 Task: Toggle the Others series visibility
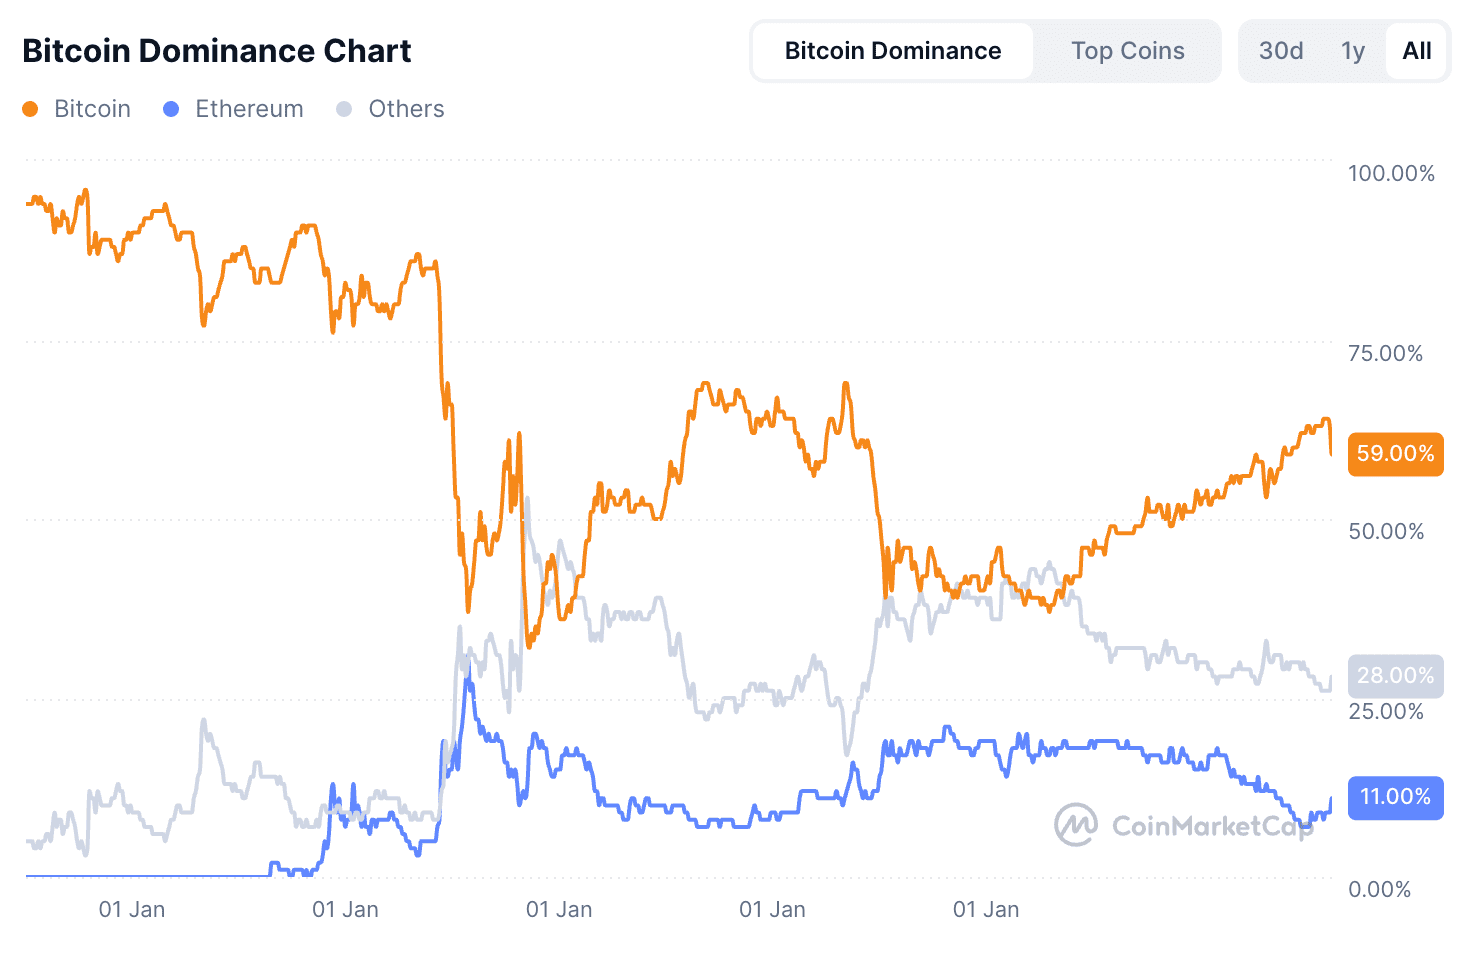click(x=390, y=108)
